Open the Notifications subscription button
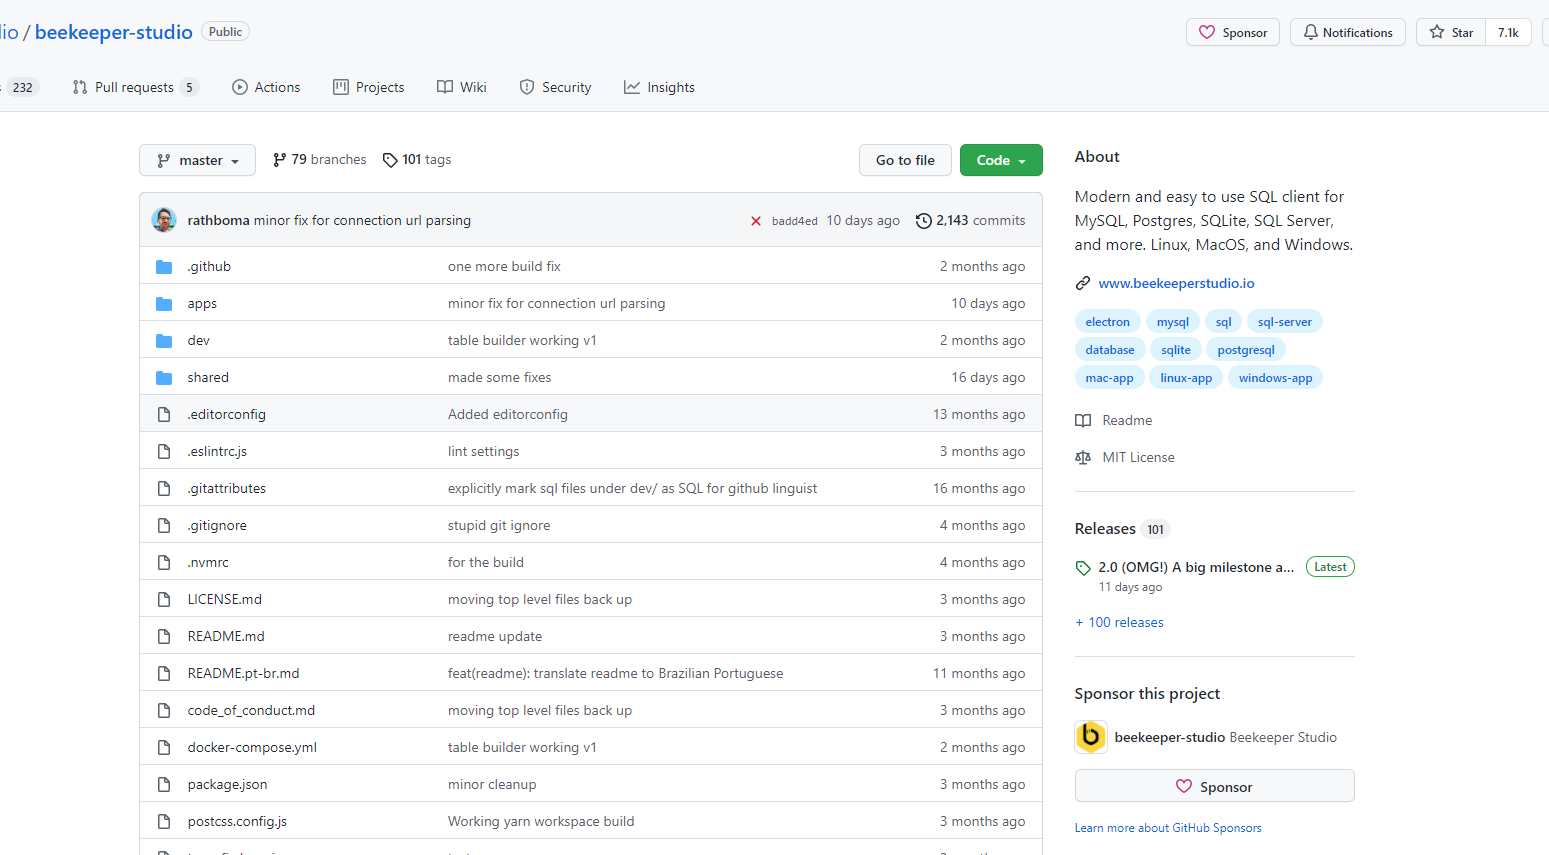This screenshot has width=1549, height=855. 1347,33
